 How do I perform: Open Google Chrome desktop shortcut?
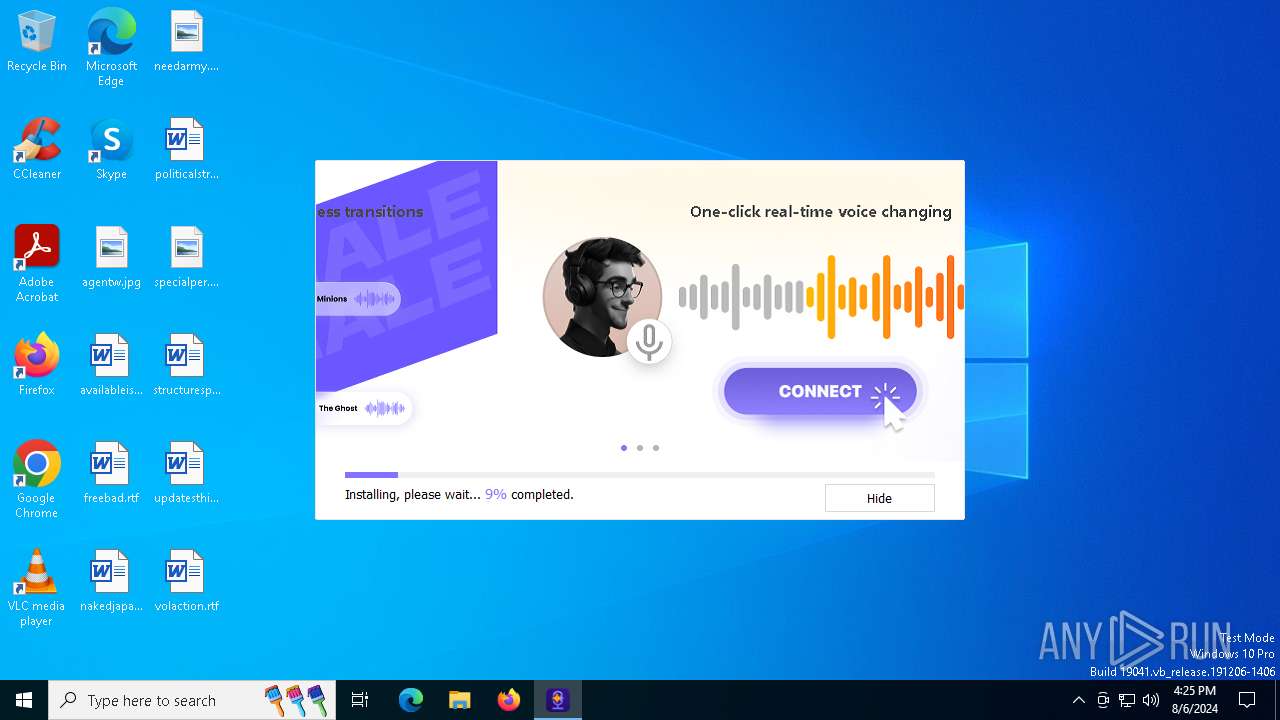pos(37,480)
